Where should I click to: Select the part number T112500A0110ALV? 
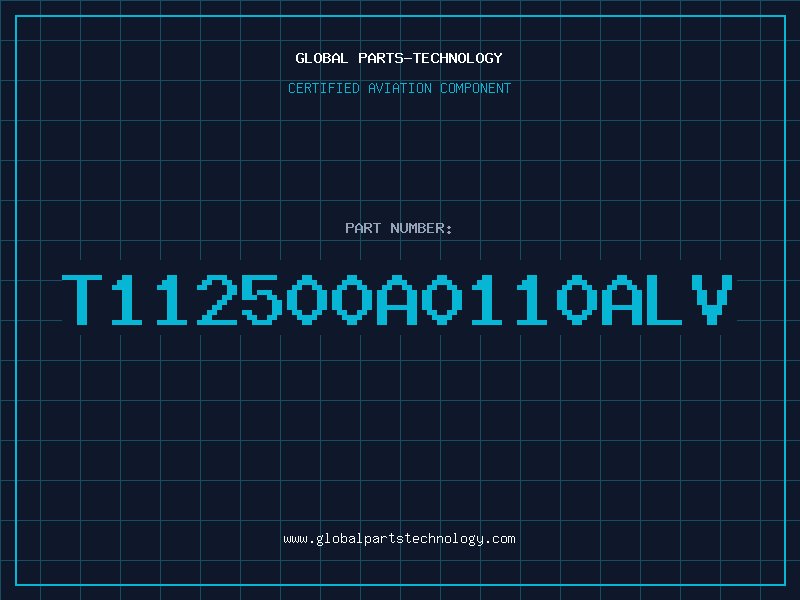coord(397,299)
